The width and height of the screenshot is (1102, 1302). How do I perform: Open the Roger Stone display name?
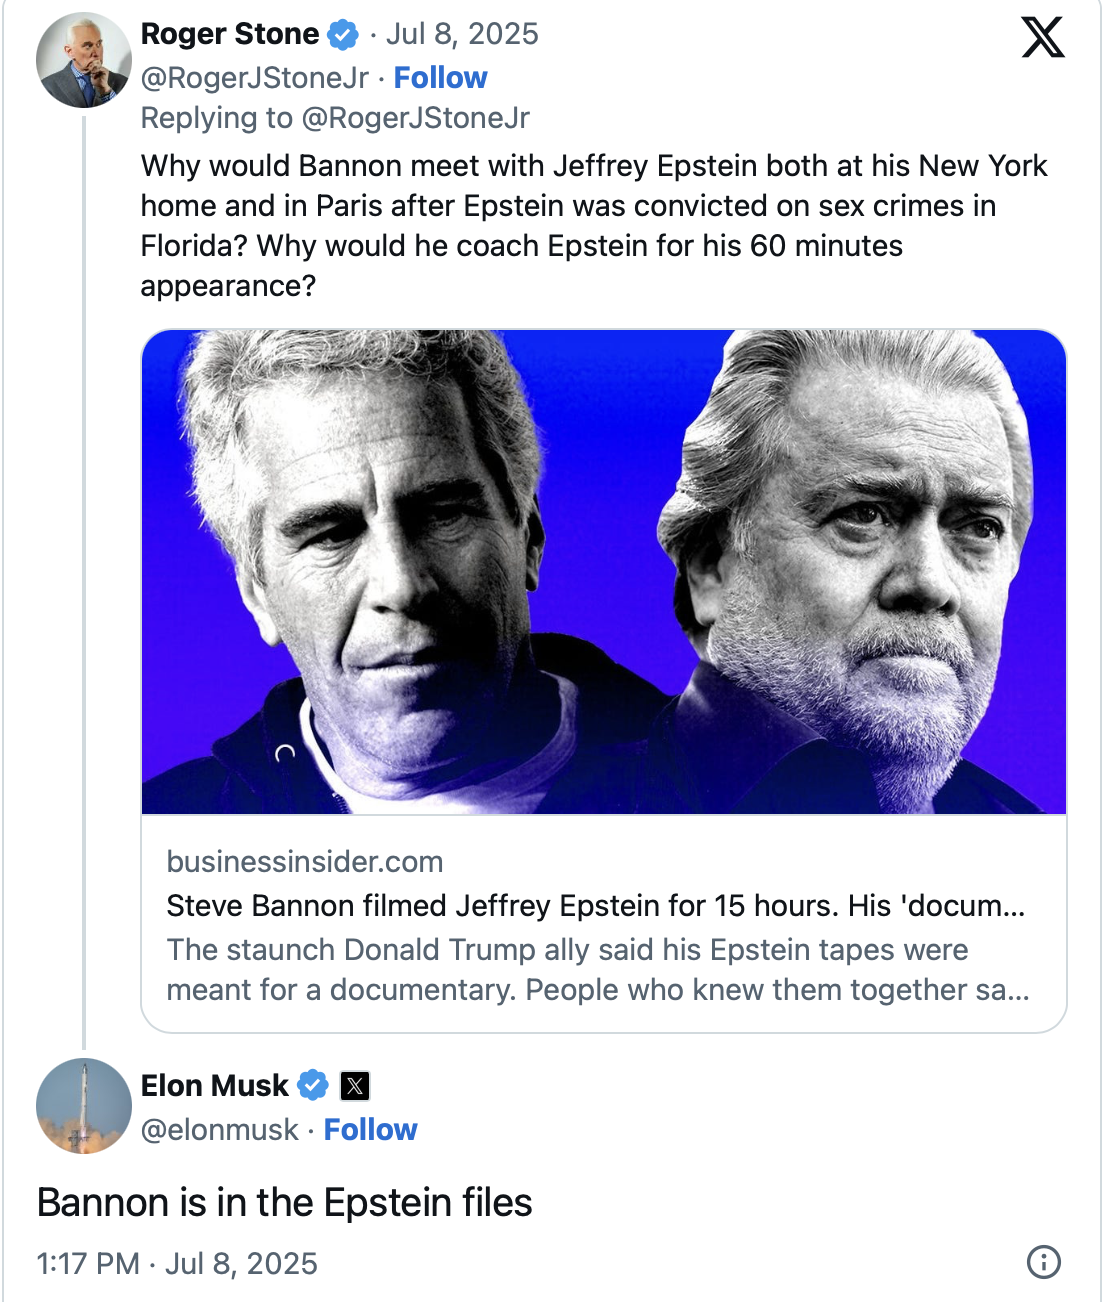pos(230,34)
